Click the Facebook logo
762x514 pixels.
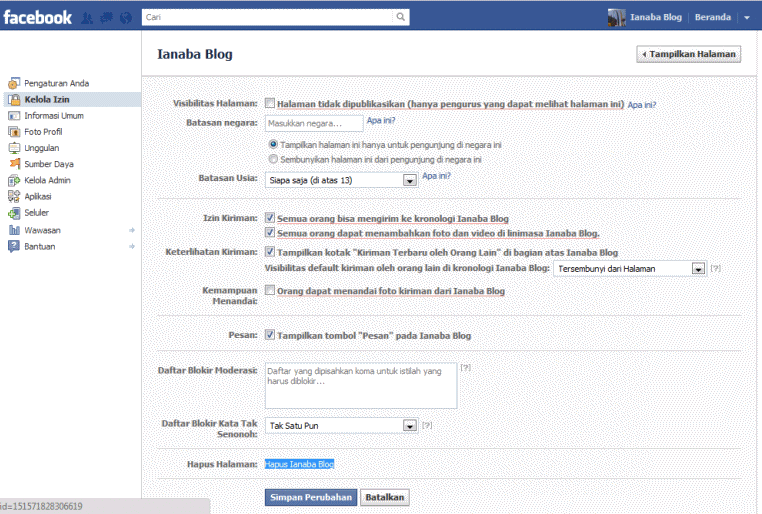point(37,17)
